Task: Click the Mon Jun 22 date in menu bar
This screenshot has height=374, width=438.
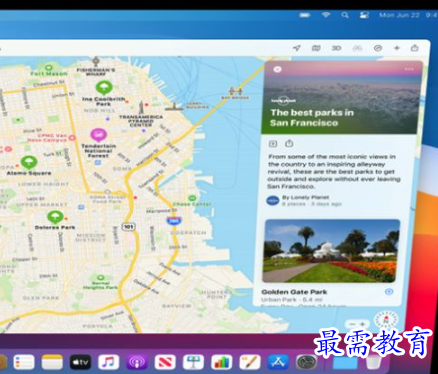Action: pyautogui.click(x=399, y=15)
